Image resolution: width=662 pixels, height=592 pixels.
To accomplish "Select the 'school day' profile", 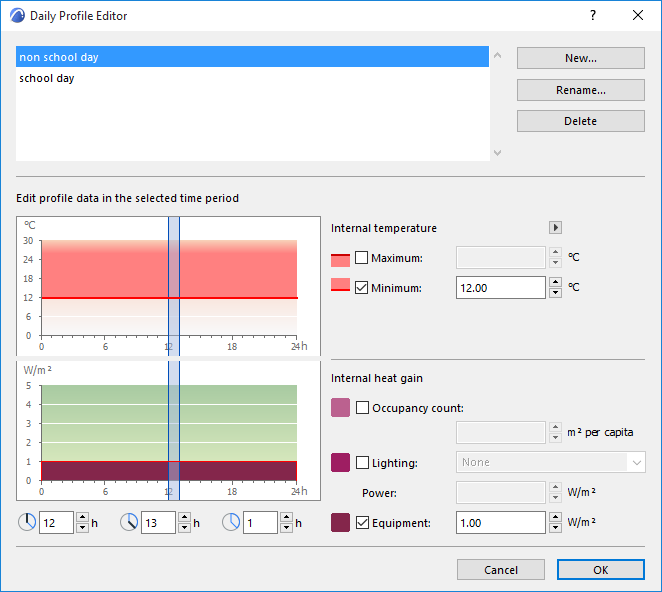I will (252, 78).
